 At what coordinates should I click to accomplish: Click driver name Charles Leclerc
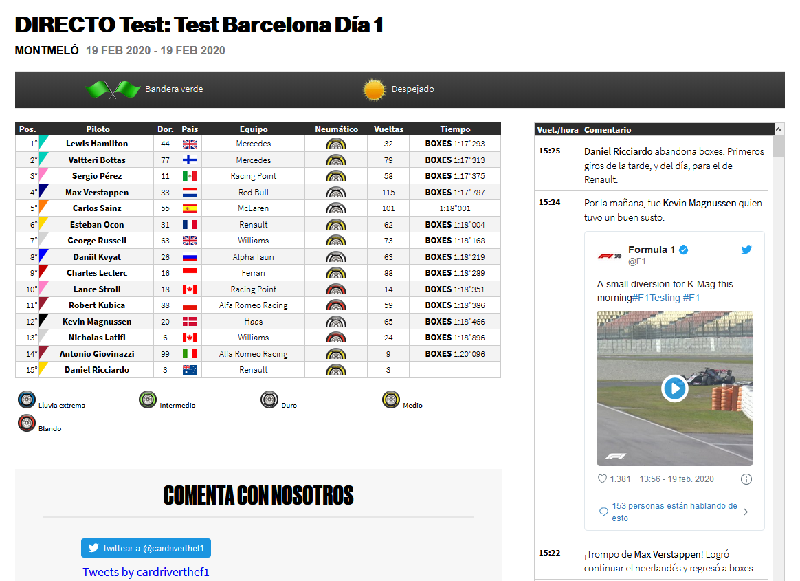point(97,273)
